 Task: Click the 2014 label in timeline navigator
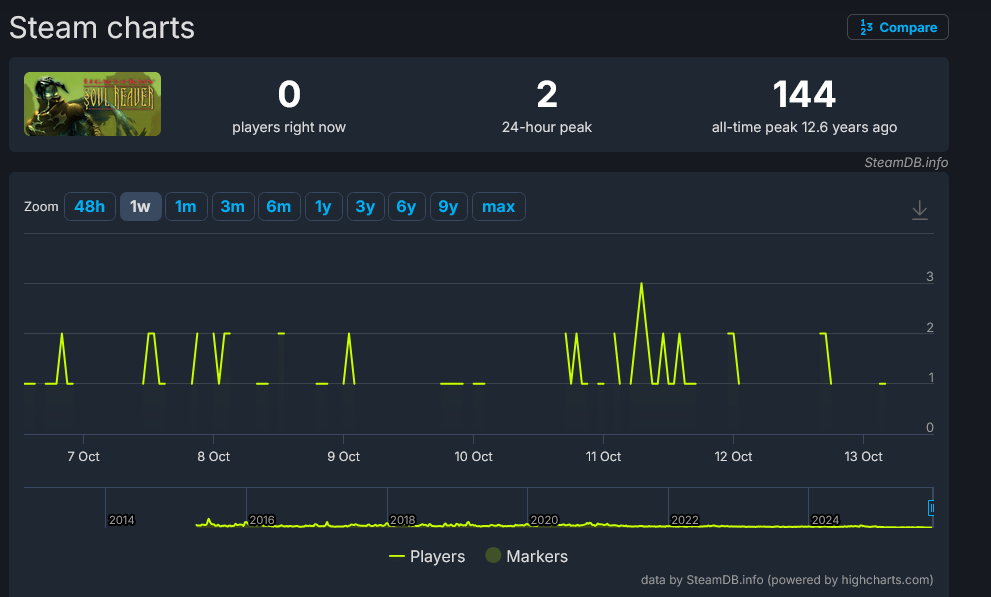tap(121, 520)
